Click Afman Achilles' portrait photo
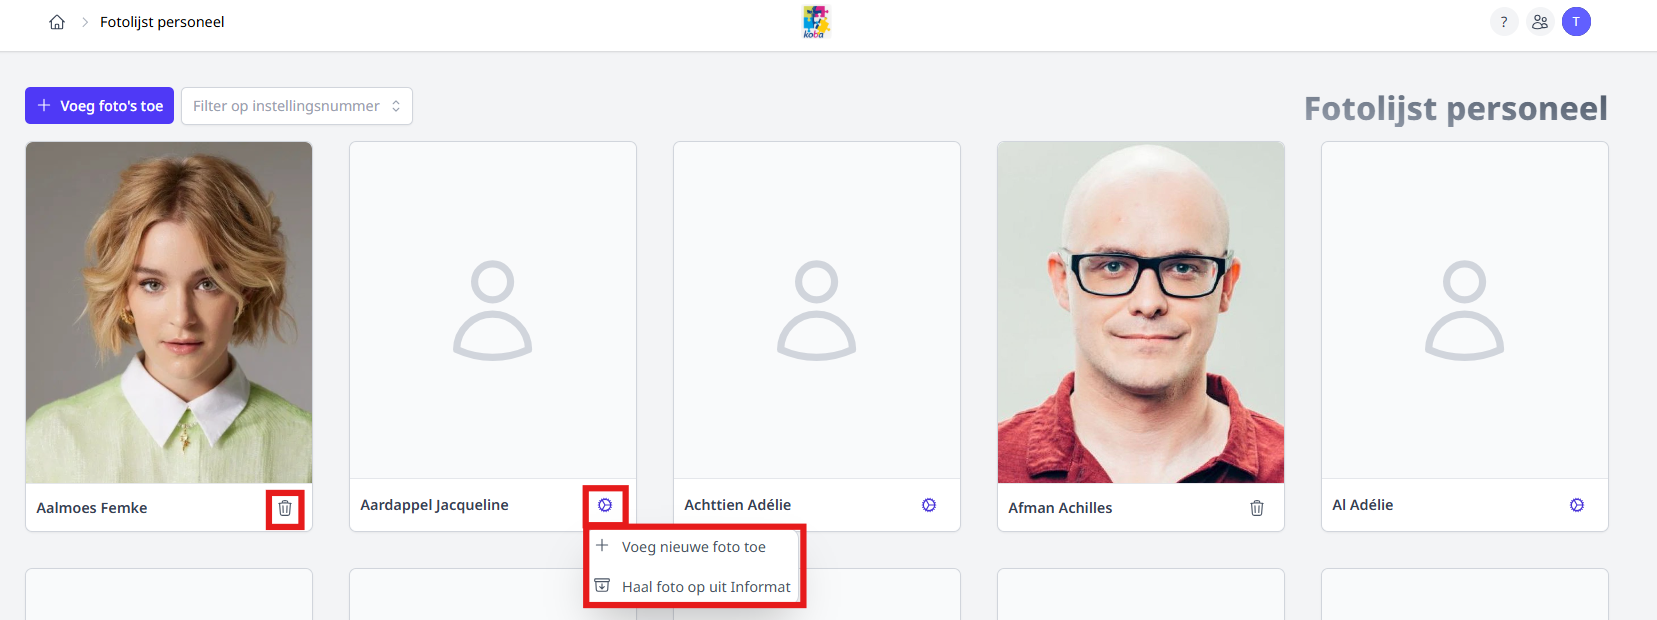 1141,312
